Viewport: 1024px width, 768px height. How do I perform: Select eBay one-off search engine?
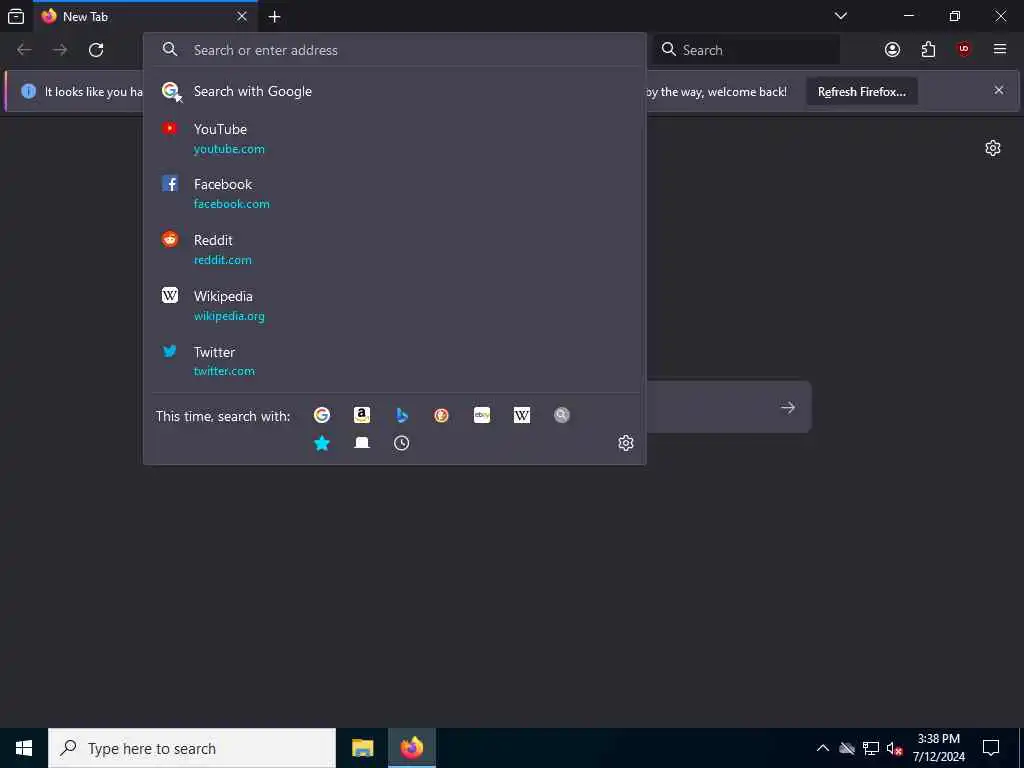pos(482,415)
